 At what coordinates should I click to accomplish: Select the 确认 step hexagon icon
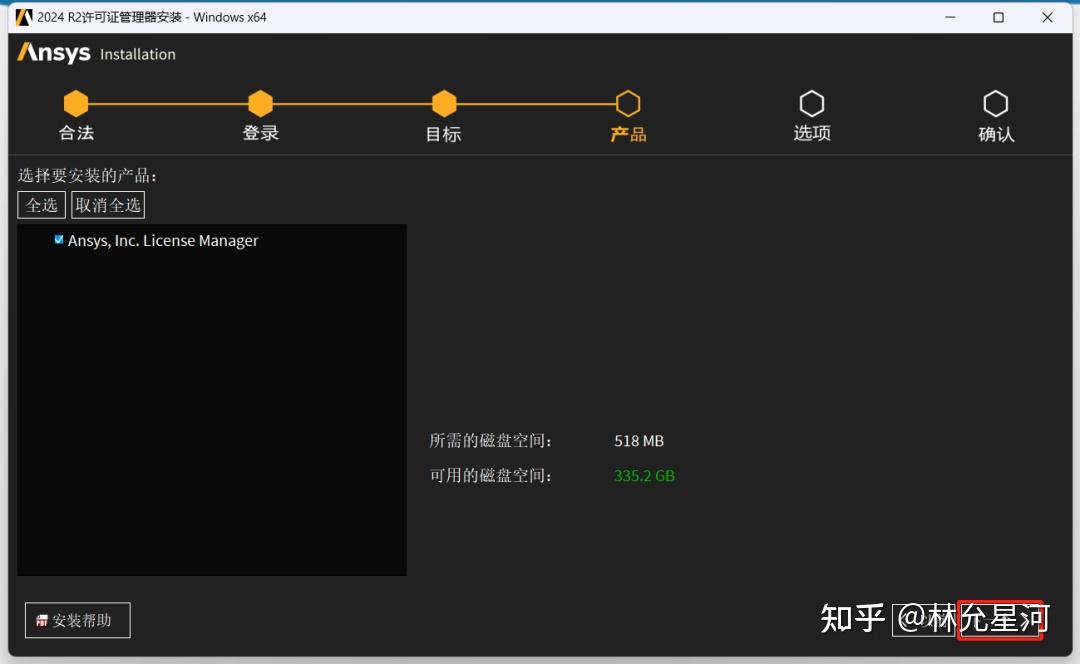tap(996, 103)
